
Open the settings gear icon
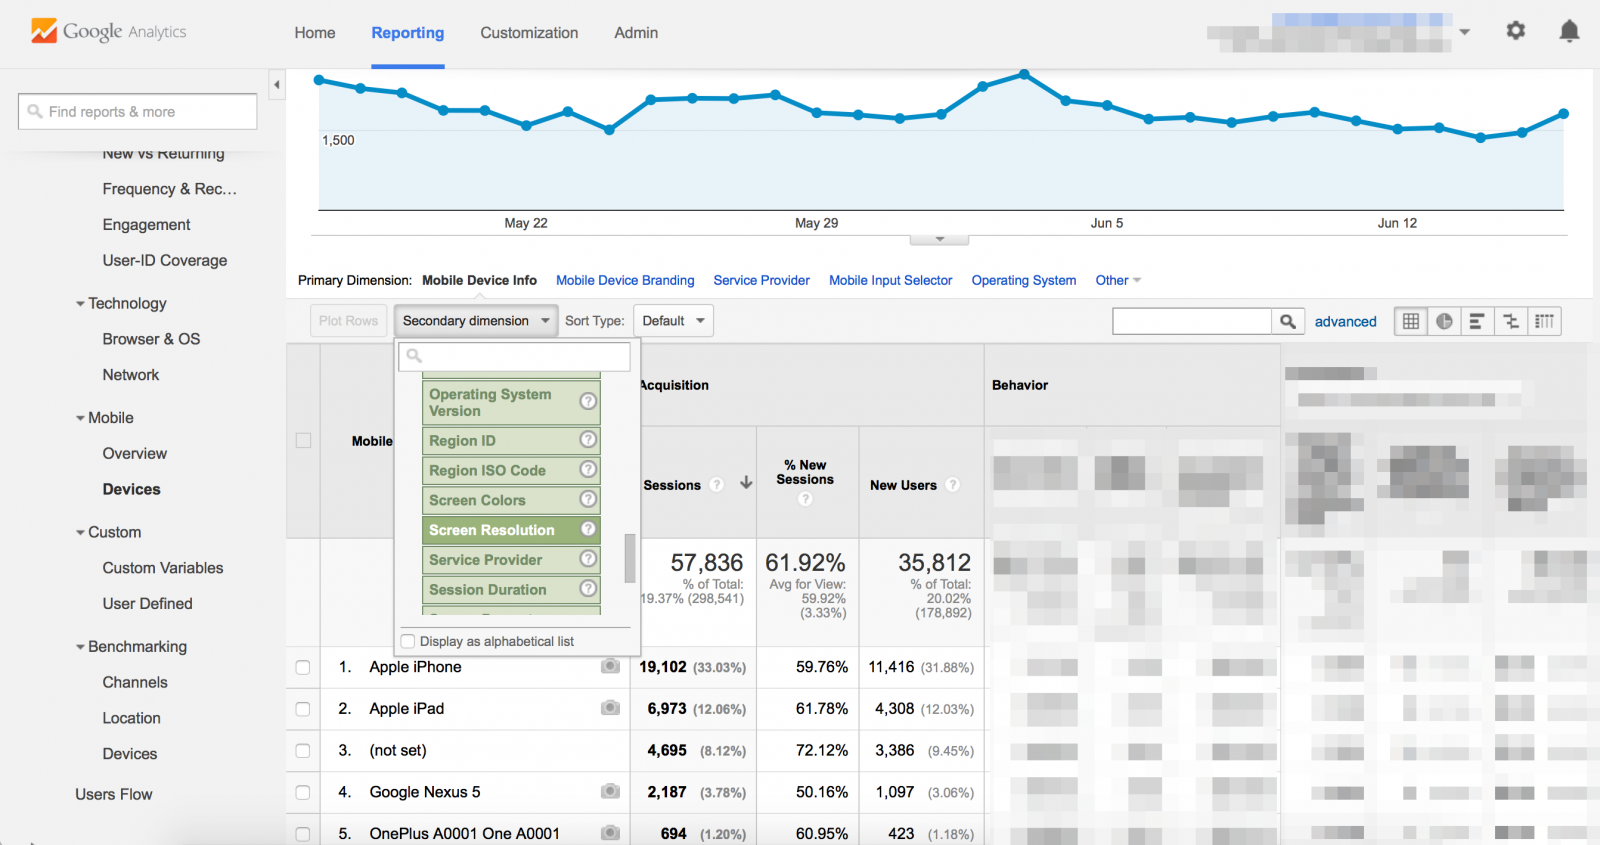(x=1516, y=31)
